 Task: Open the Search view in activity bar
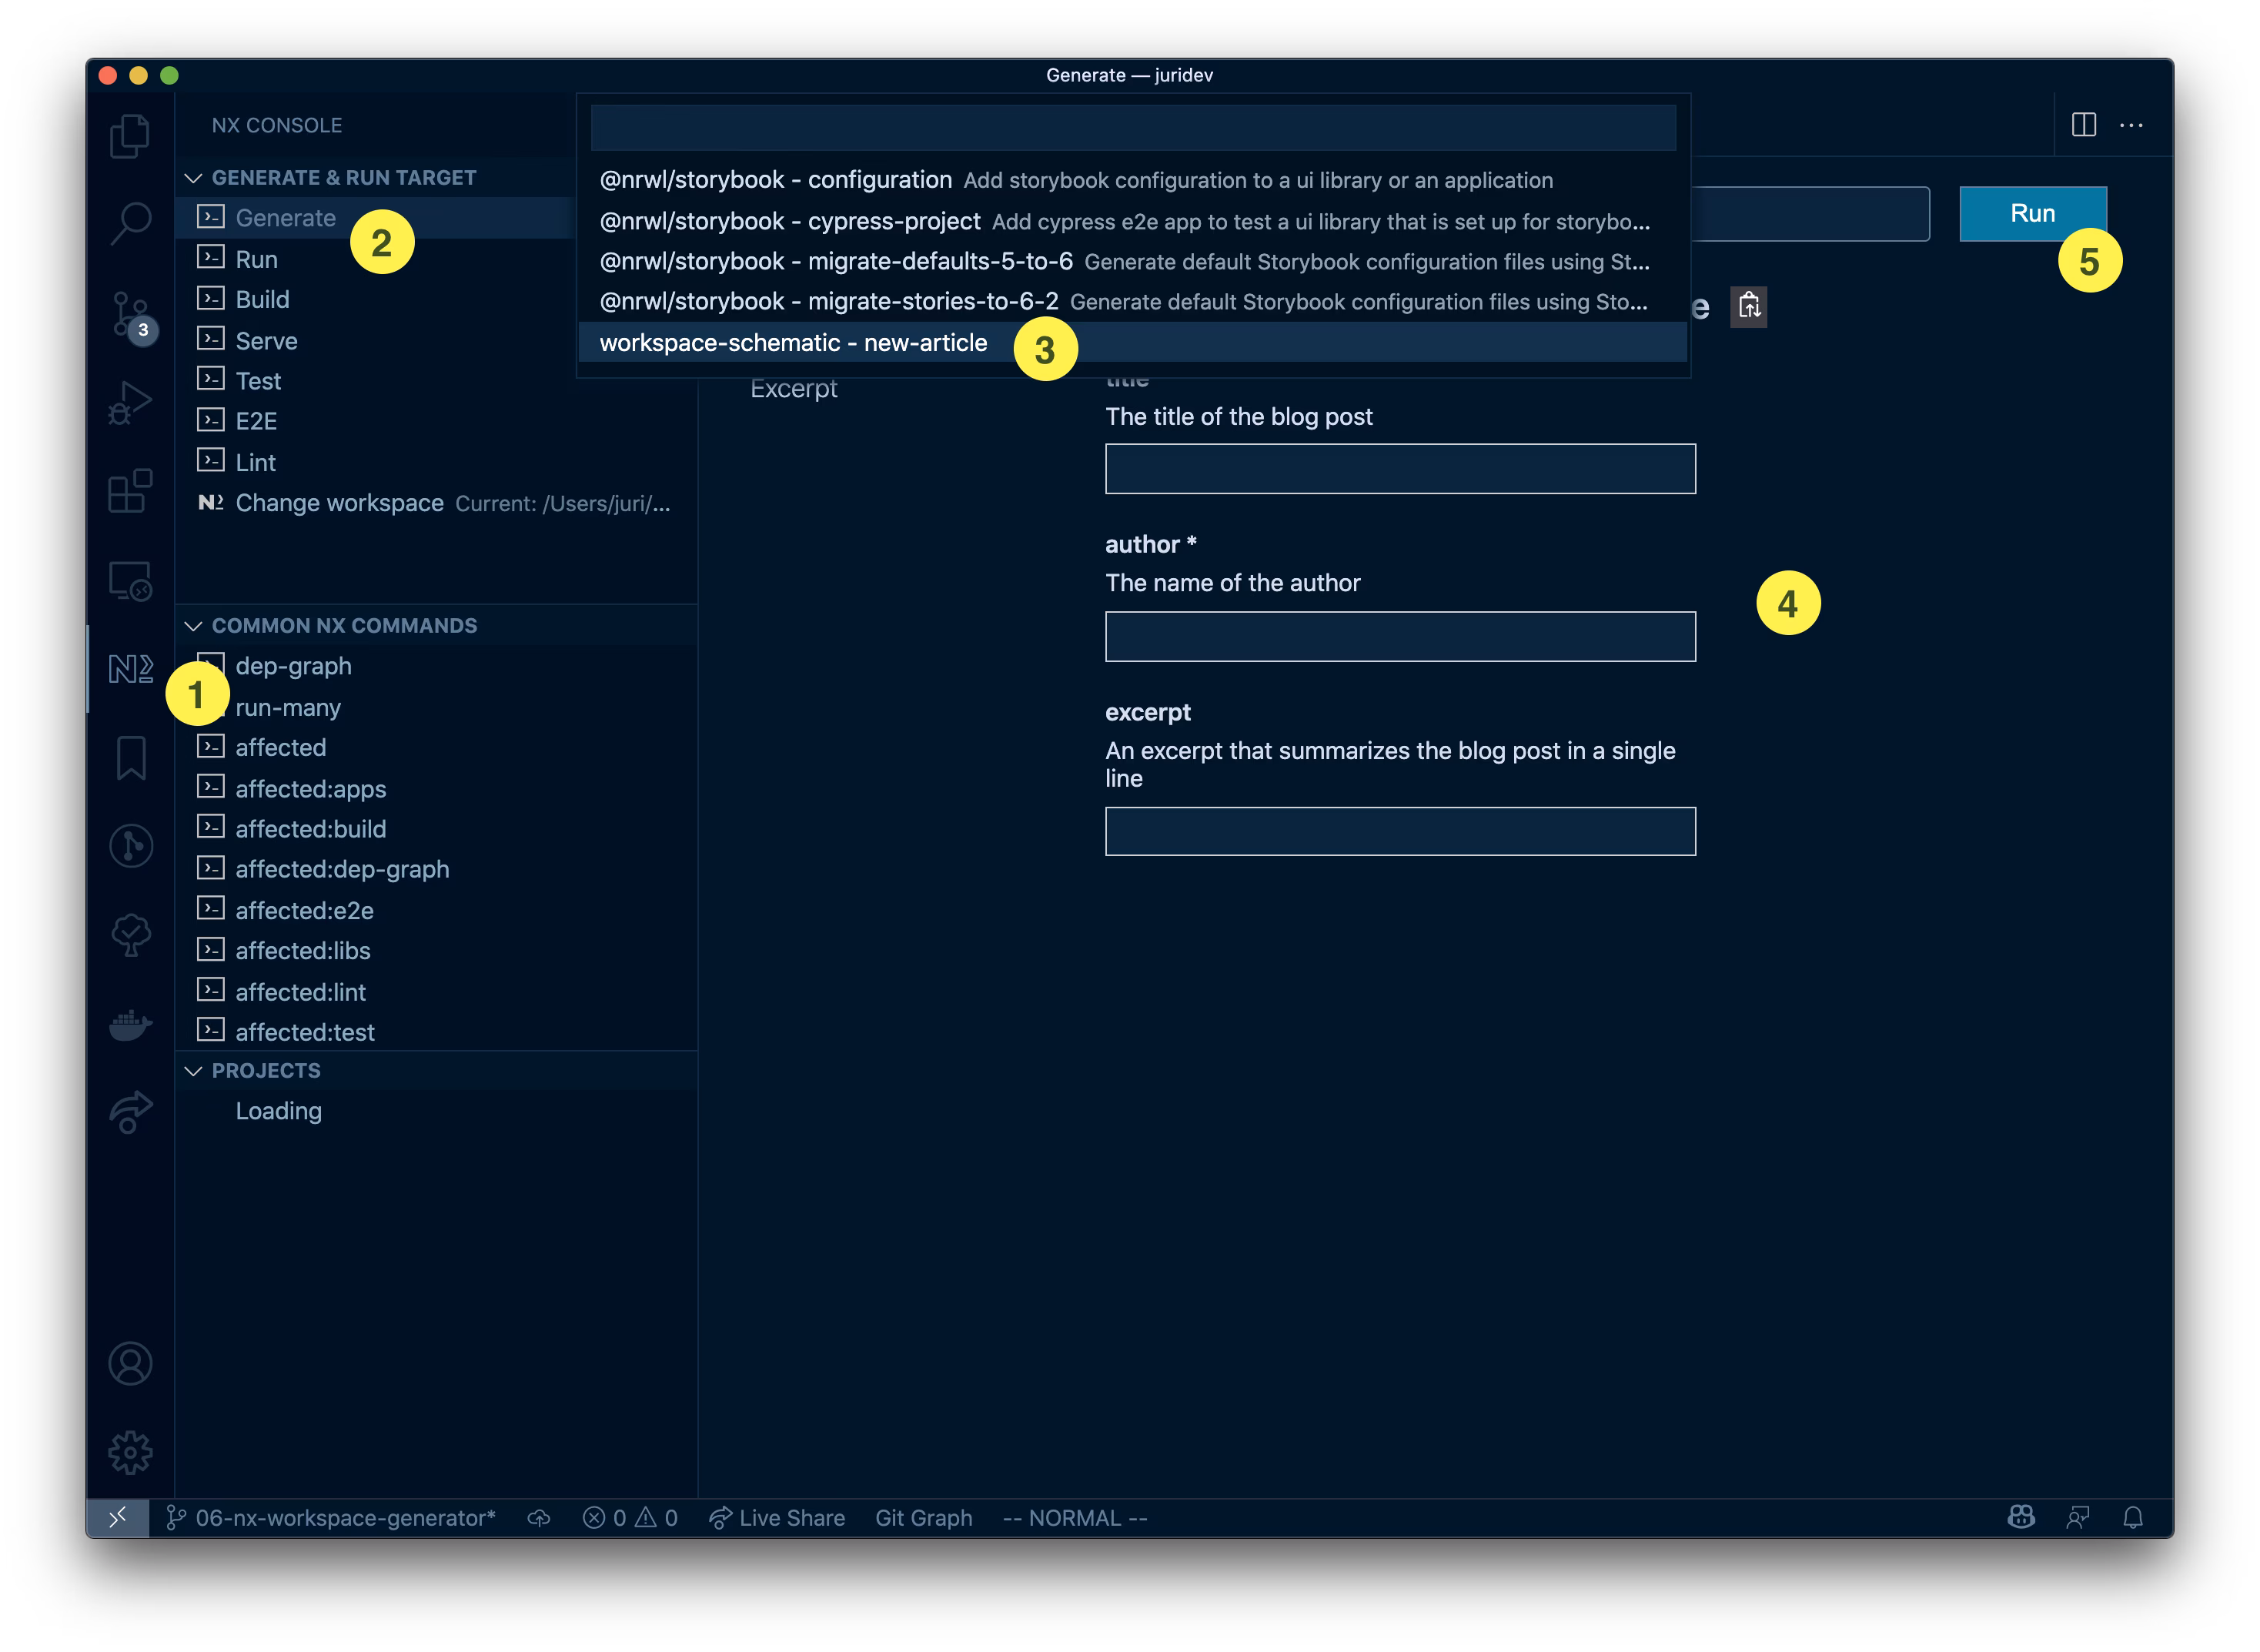[x=130, y=222]
